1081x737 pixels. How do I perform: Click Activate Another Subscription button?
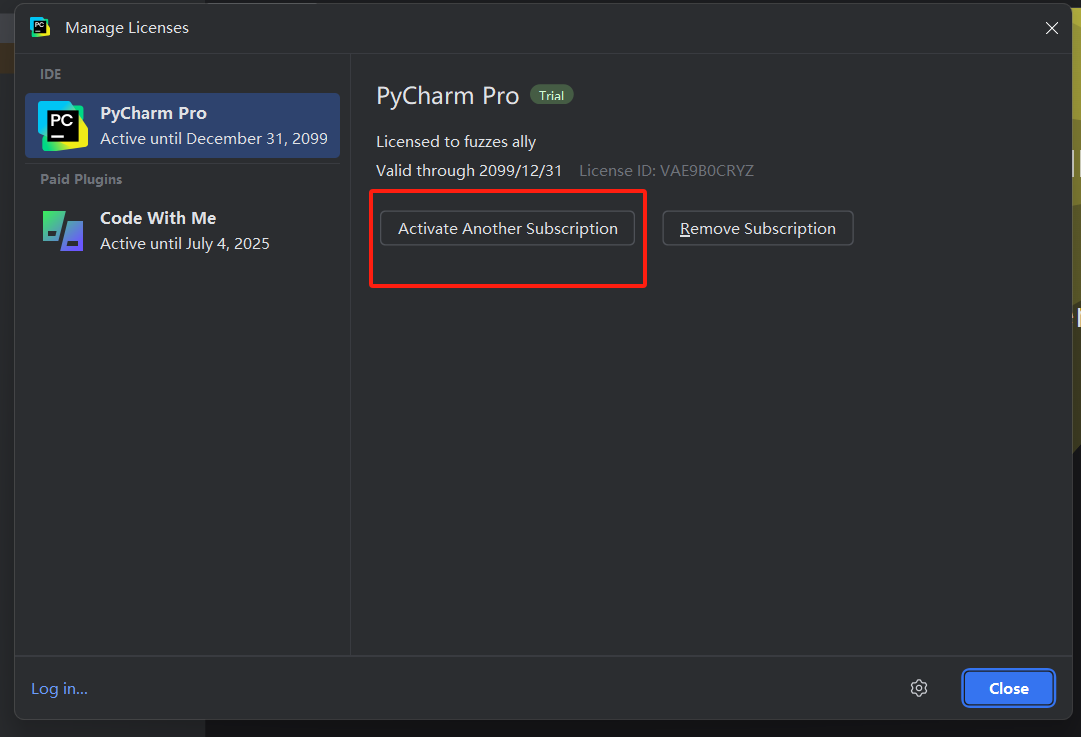coord(507,228)
